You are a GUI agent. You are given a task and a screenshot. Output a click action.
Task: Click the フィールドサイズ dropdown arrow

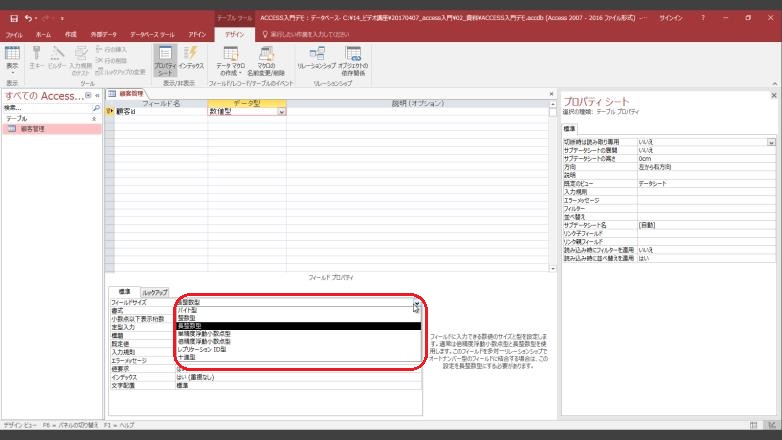point(416,302)
